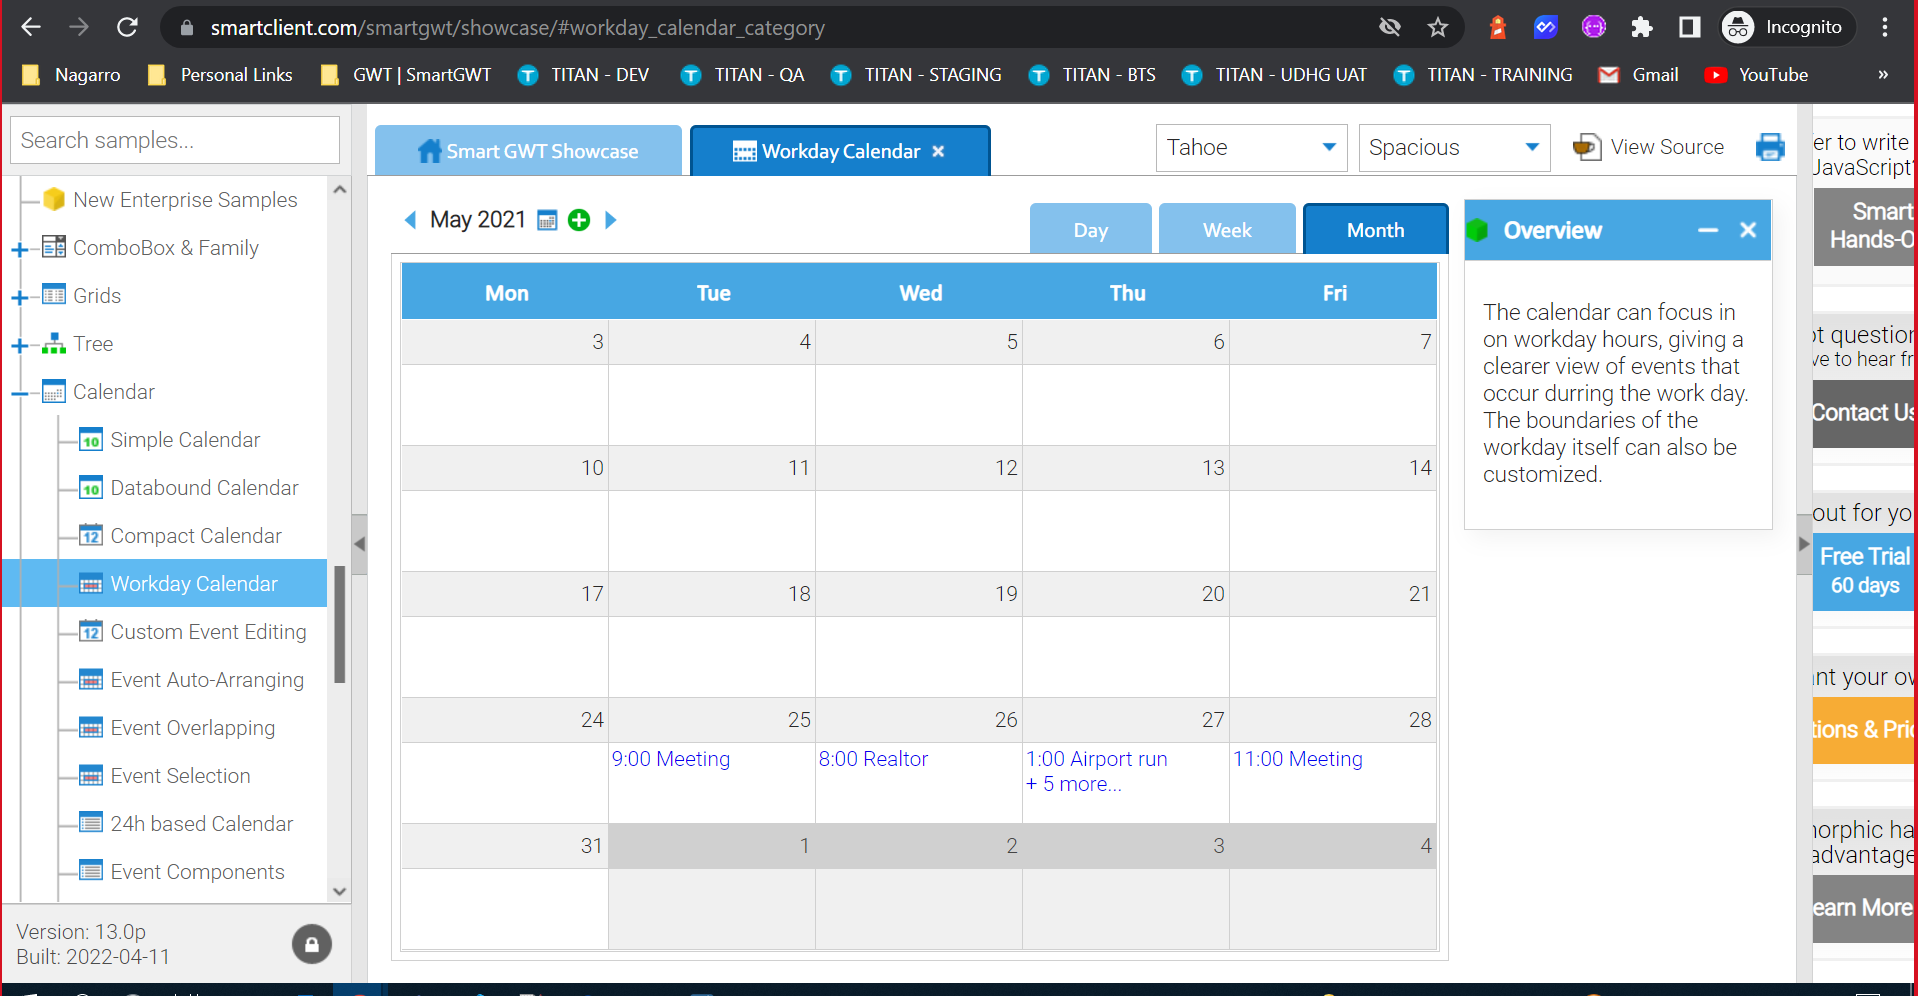Switch to the Week view tab

tap(1227, 230)
